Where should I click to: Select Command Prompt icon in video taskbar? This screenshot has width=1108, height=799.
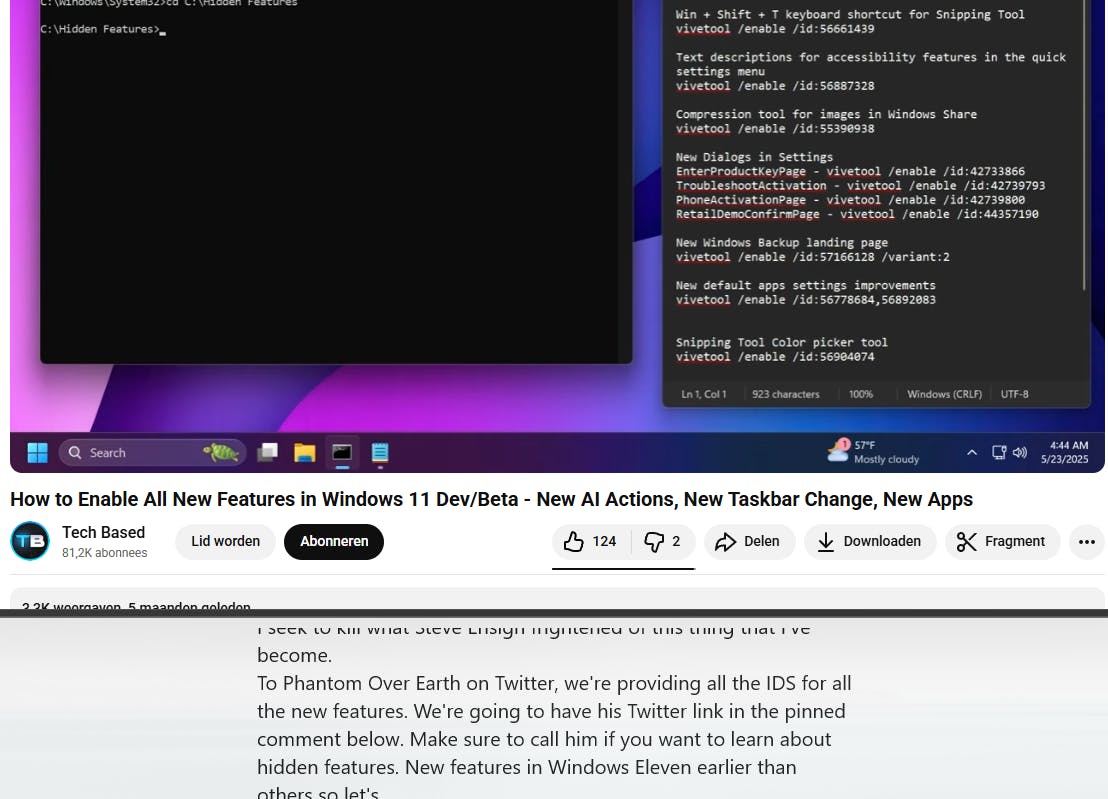pyautogui.click(x=342, y=452)
